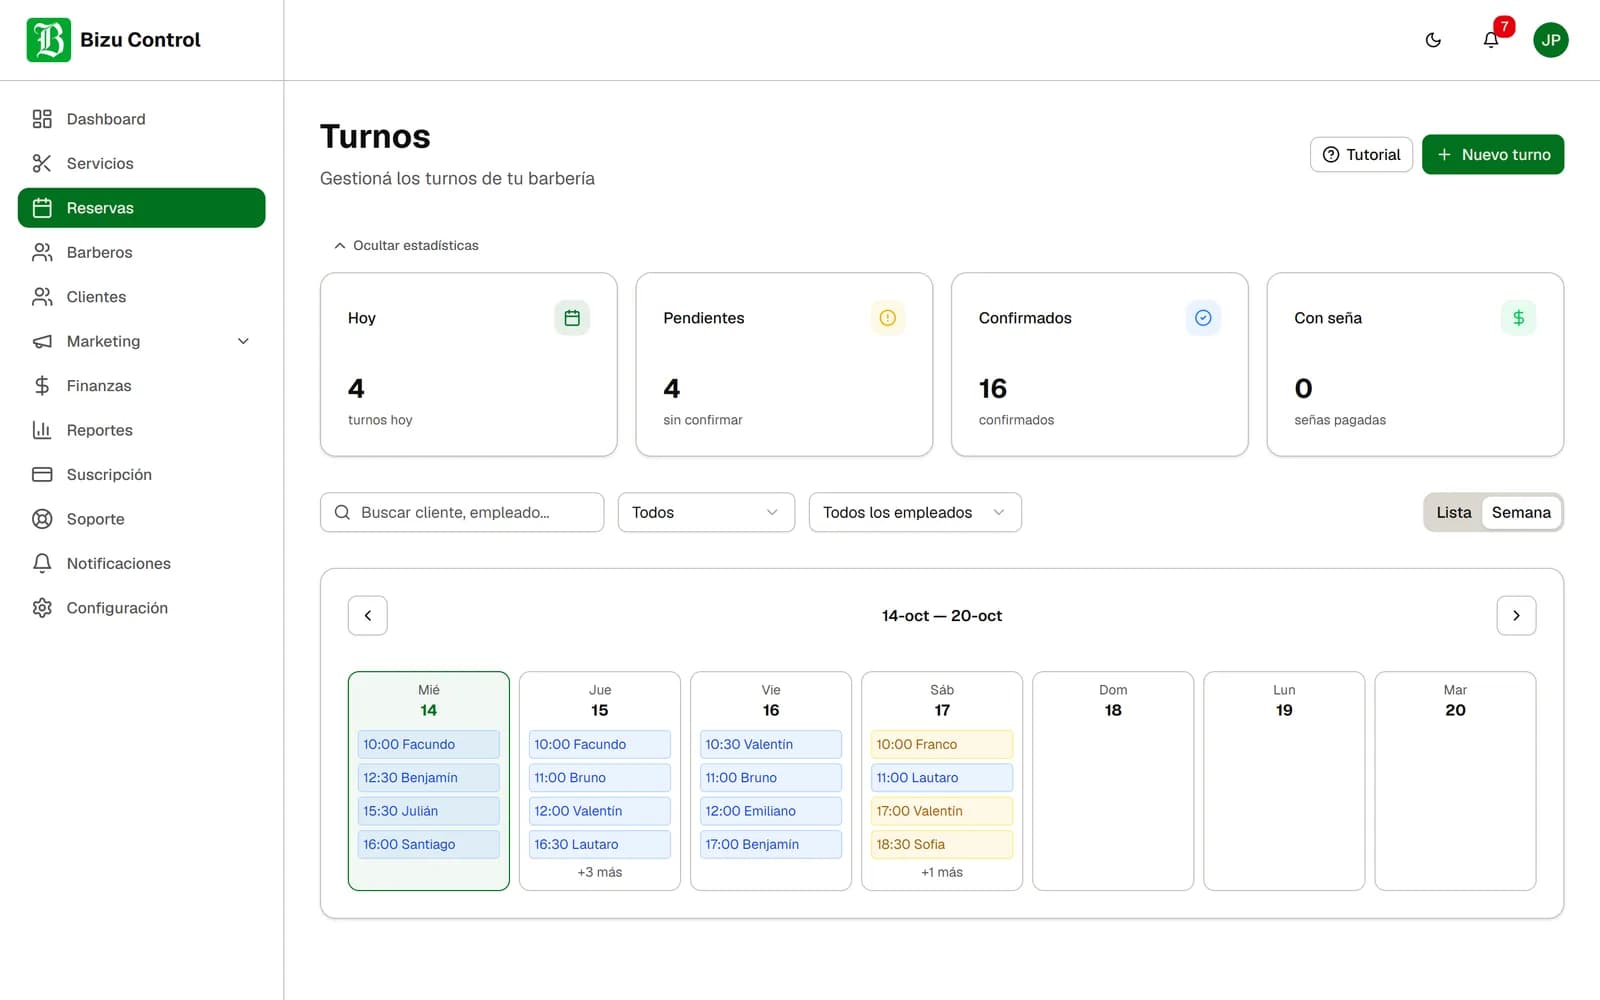The width and height of the screenshot is (1600, 1000).
Task: Open Dashboard from the sidebar
Action: click(x=141, y=119)
